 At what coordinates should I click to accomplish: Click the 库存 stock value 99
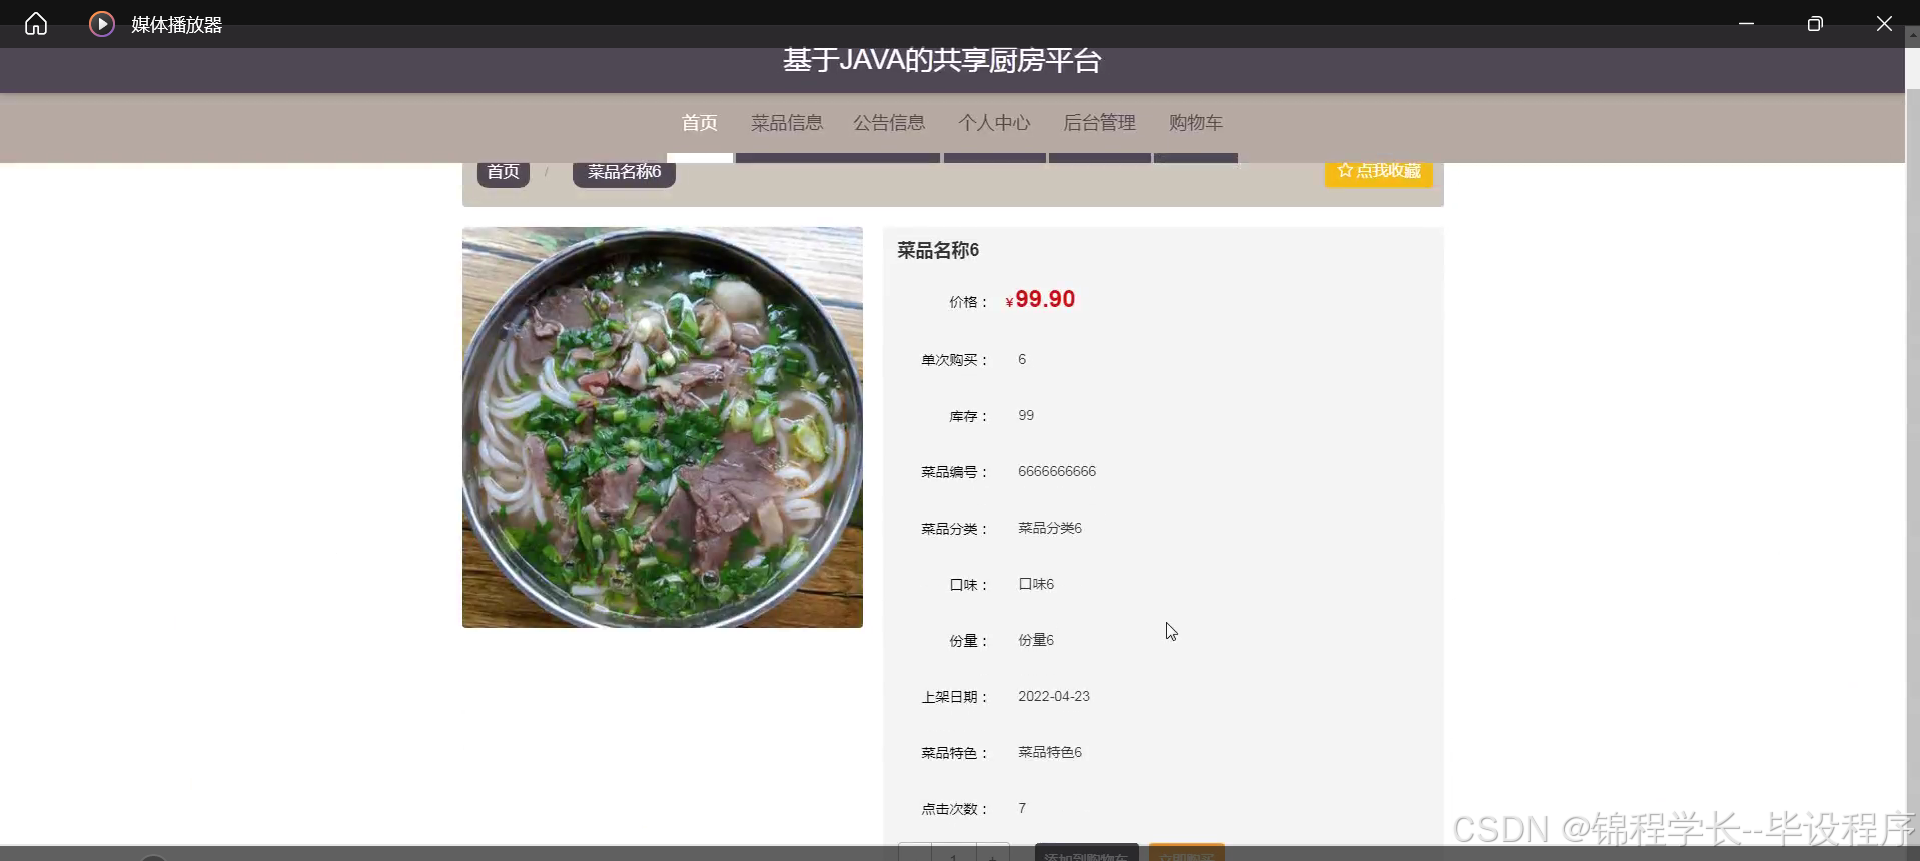[1026, 415]
